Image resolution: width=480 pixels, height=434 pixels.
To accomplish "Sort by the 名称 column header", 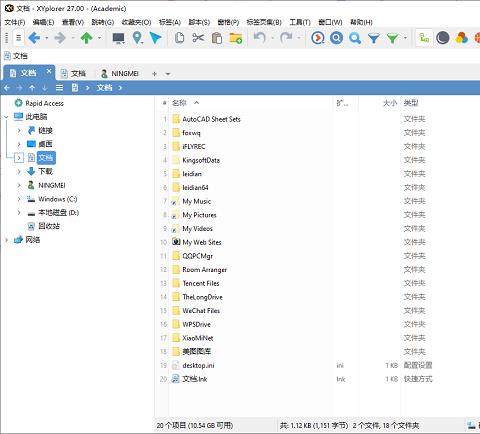I will coord(179,103).
